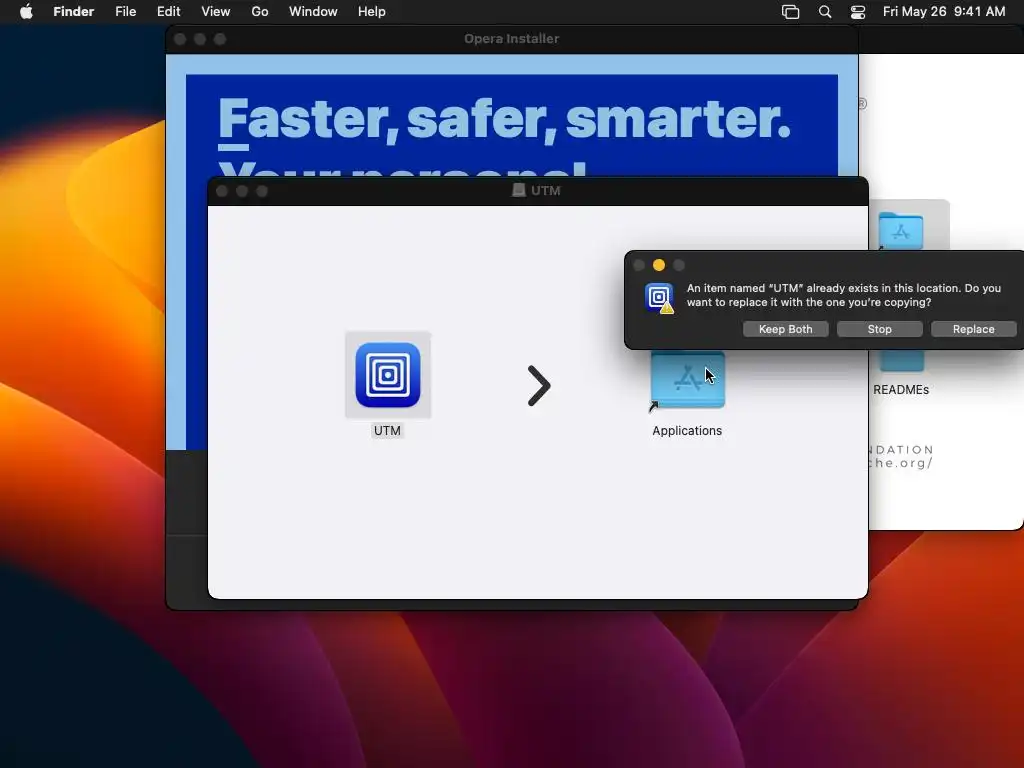1024x768 pixels.
Task: Open Stage Manager window icon in menu bar
Action: click(x=790, y=12)
